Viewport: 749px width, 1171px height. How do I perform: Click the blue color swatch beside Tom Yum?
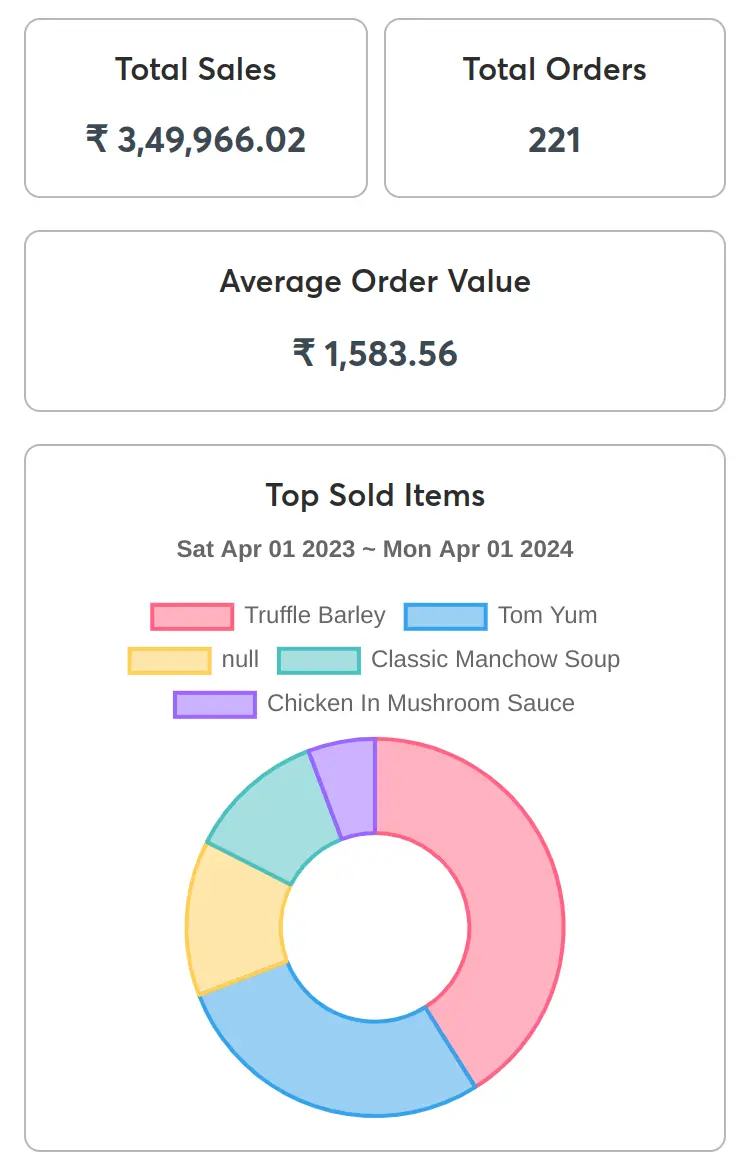(x=445, y=615)
